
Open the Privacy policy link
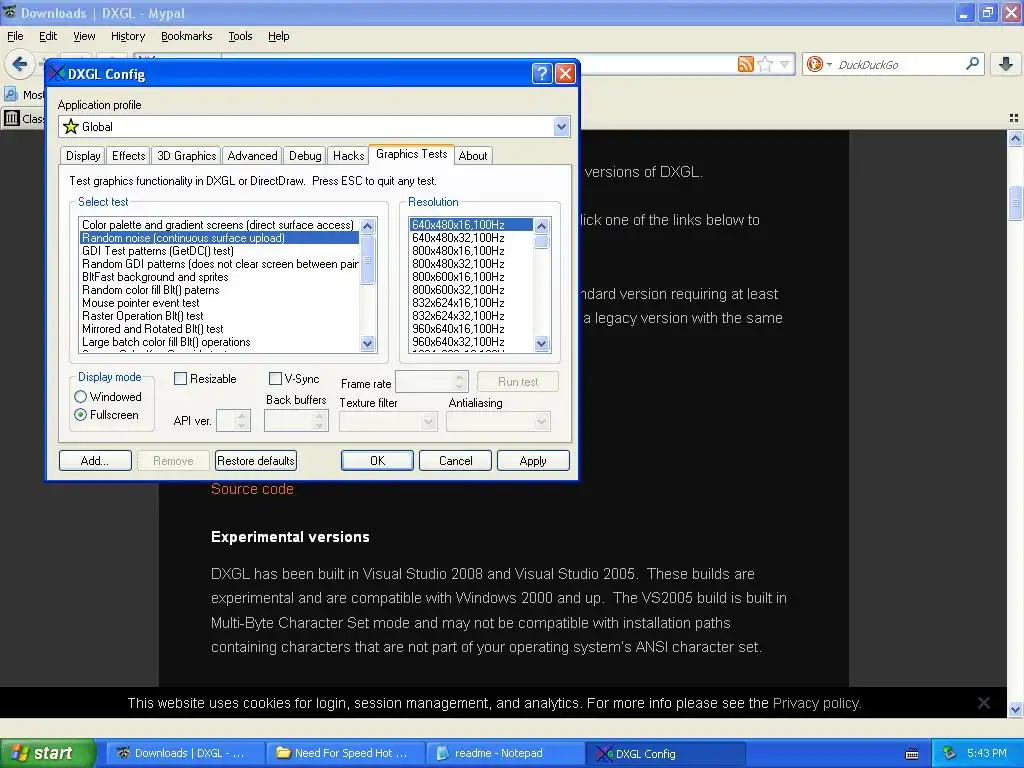[816, 703]
